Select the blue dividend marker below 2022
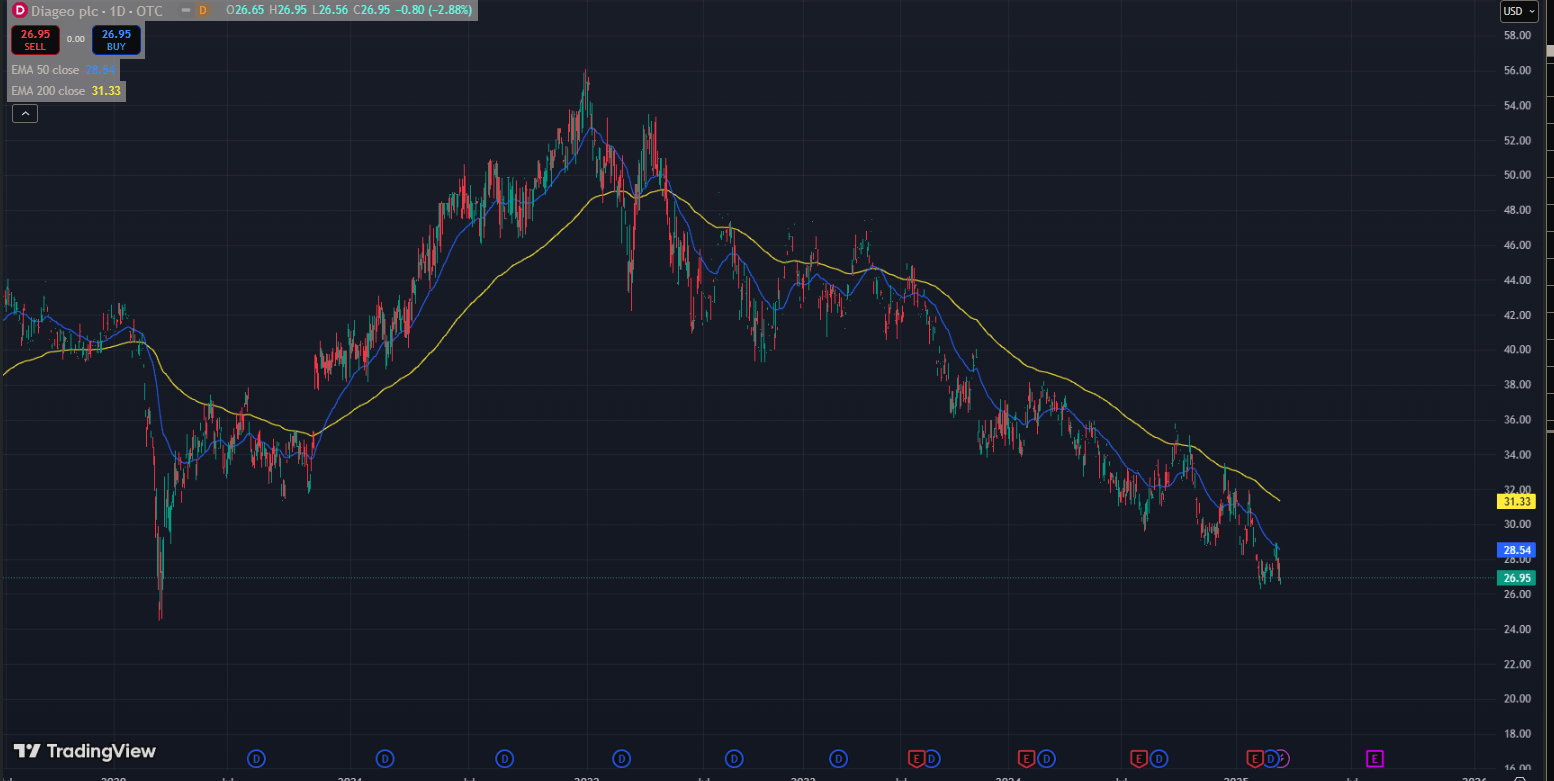The image size is (1554, 781). tap(621, 758)
